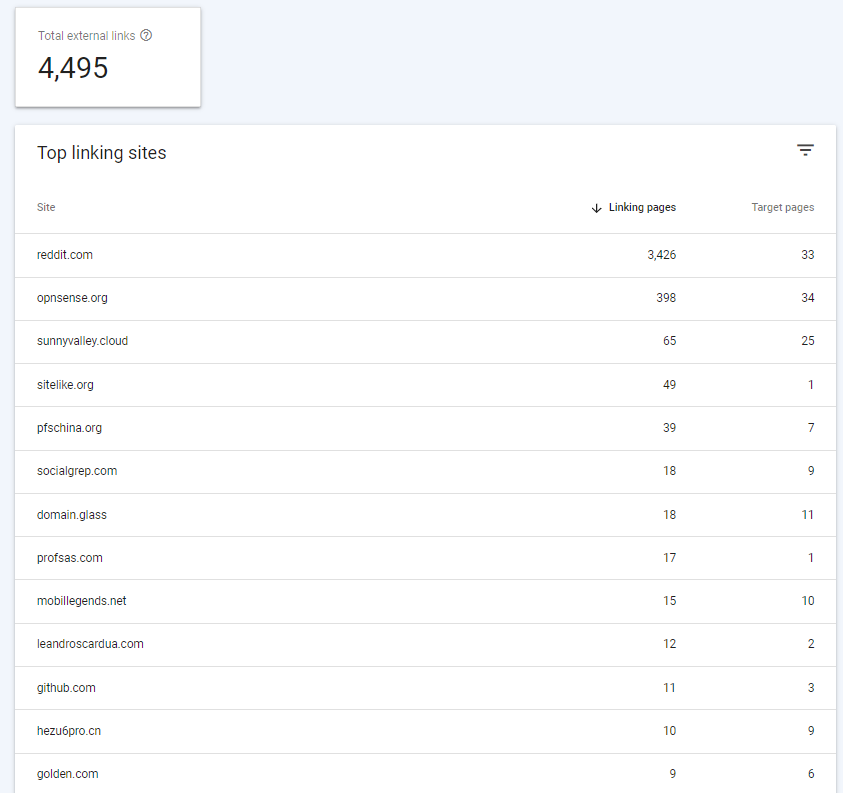
Task: Click the 12 linking pages value
Action: (669, 644)
